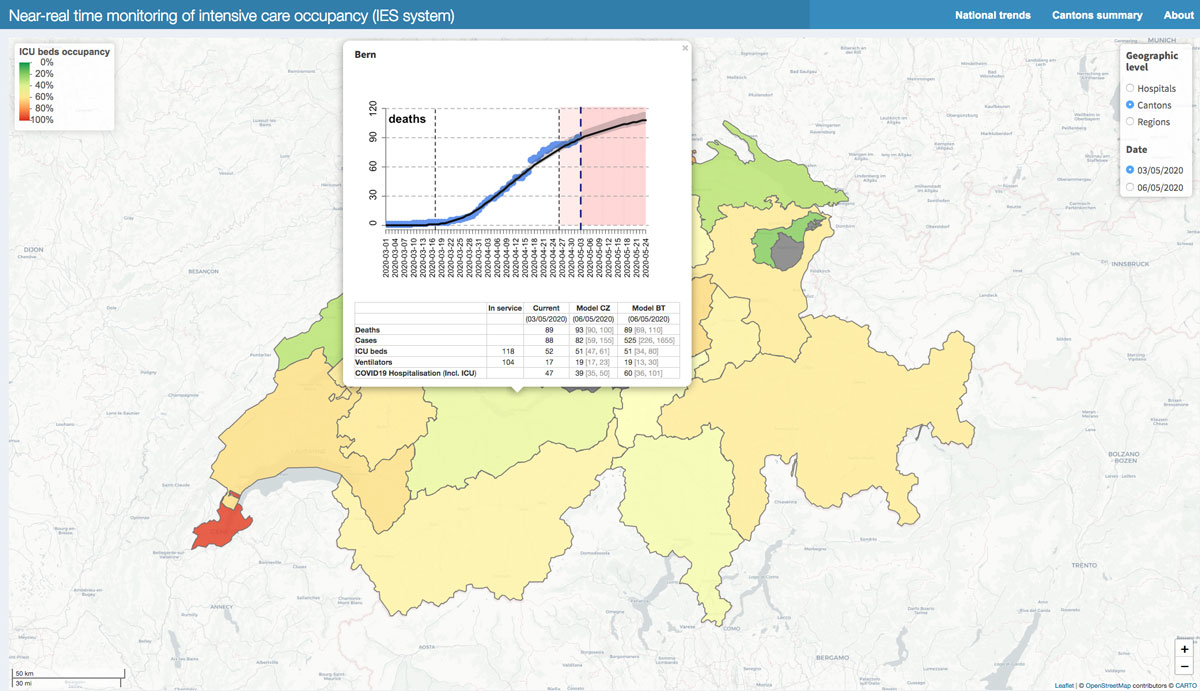Select the Cantons geographic level

[1131, 105]
